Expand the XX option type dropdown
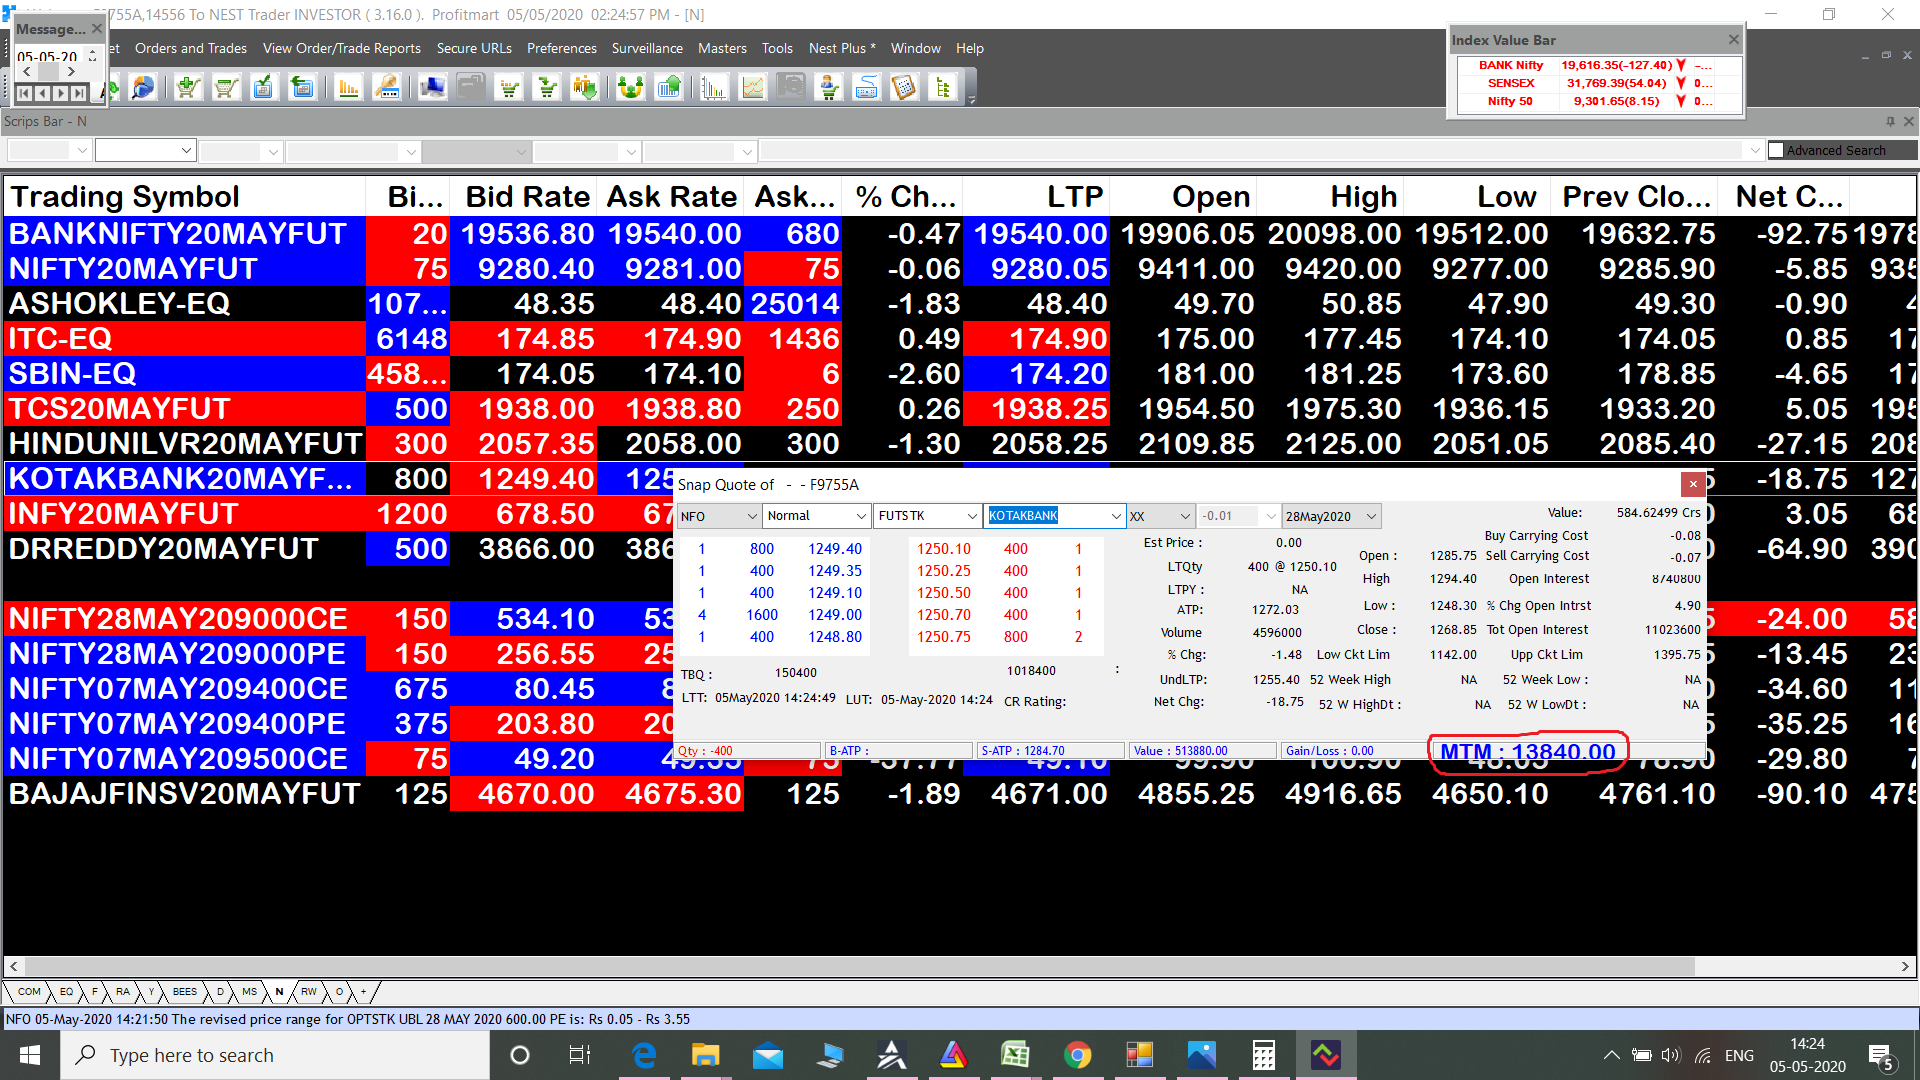Image resolution: width=1920 pixels, height=1080 pixels. click(1185, 516)
